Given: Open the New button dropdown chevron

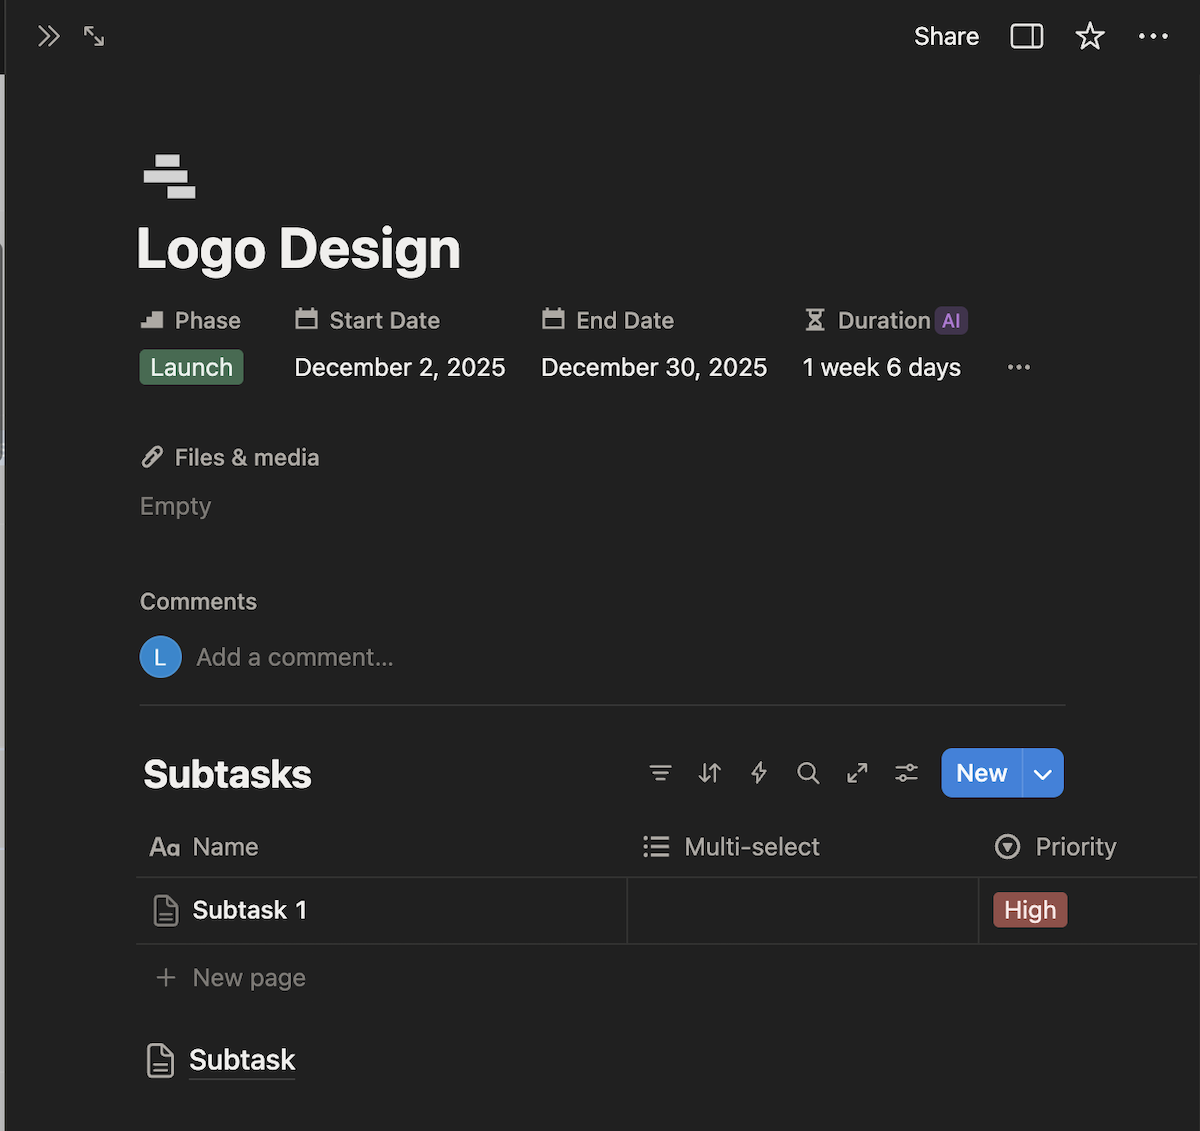Looking at the screenshot, I should [x=1042, y=773].
